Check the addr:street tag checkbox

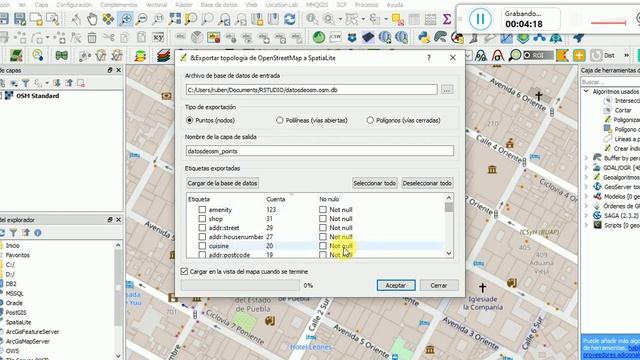tap(202, 228)
